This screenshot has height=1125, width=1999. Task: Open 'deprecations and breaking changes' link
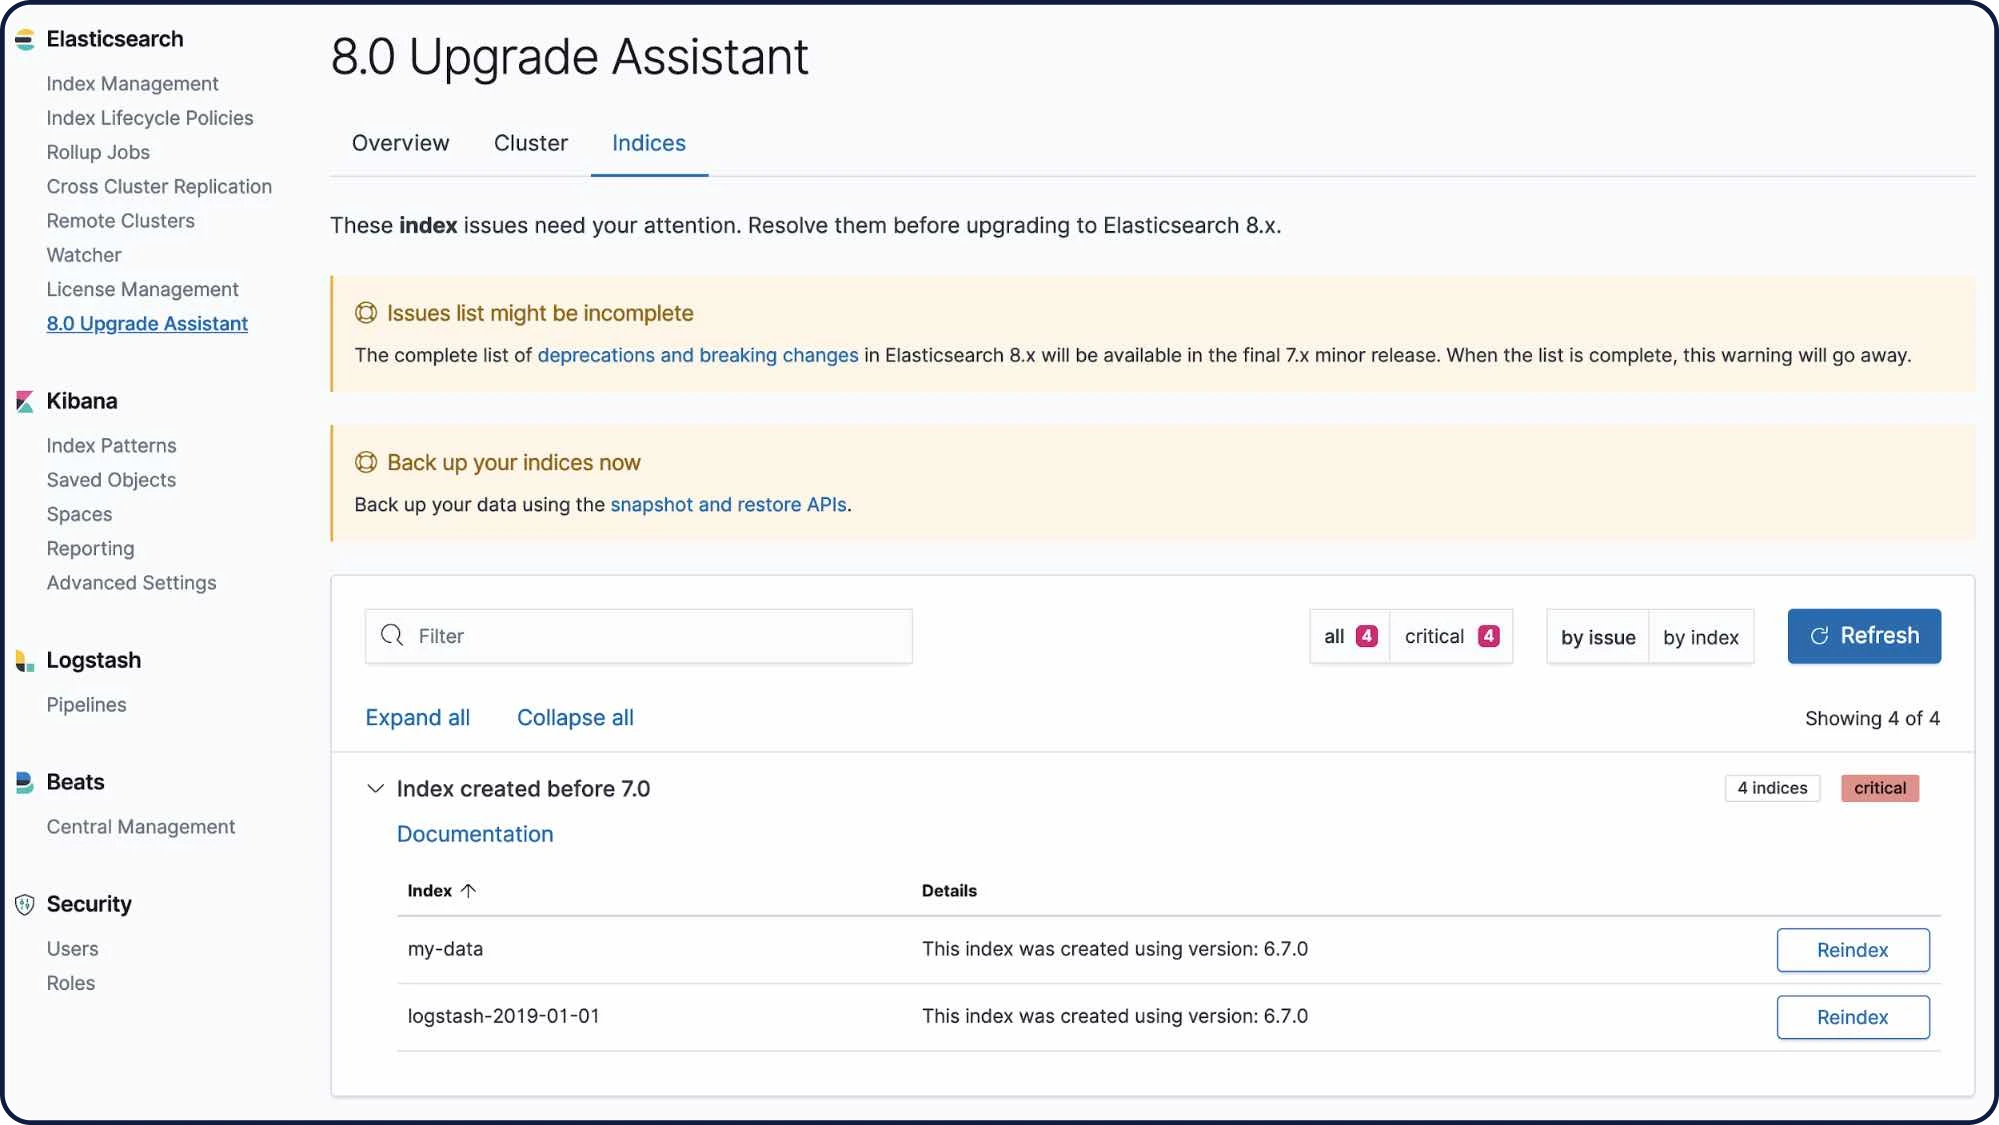698,355
